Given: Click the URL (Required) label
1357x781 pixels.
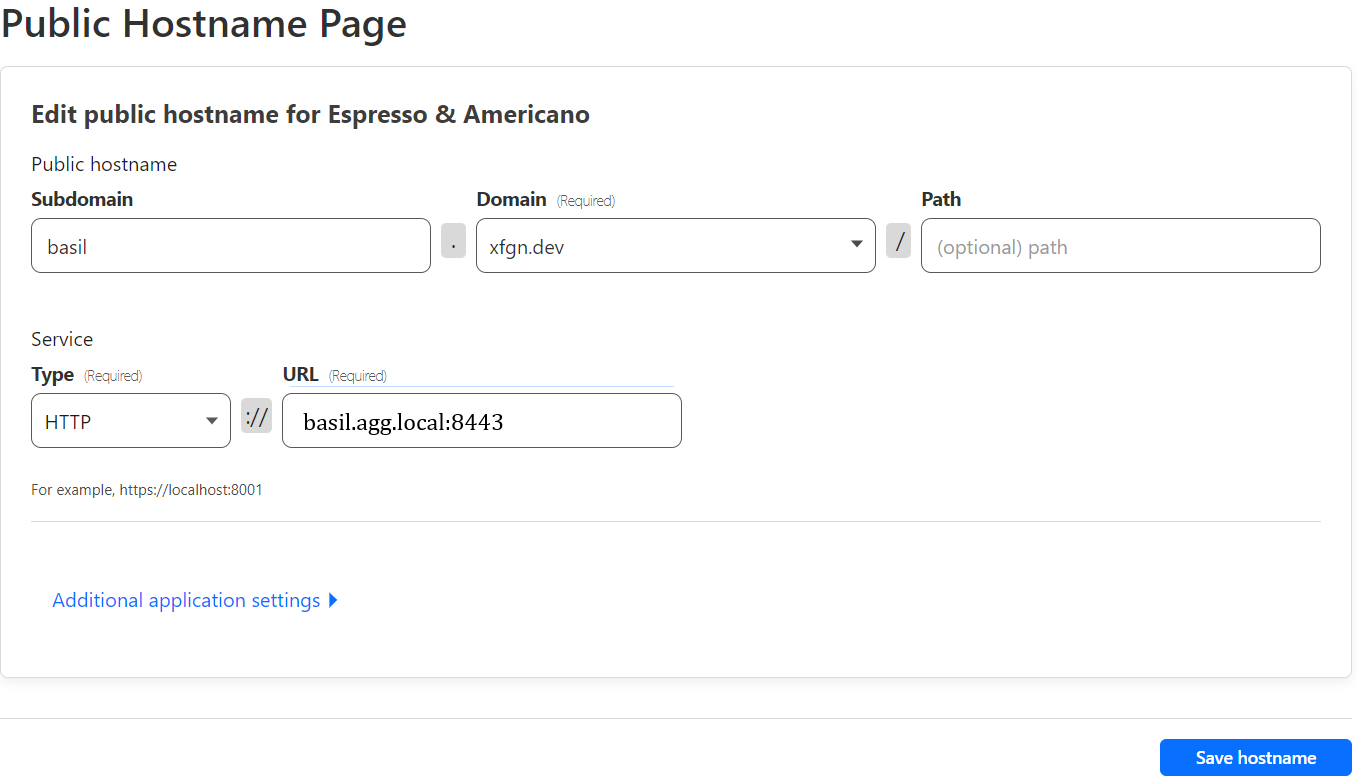Looking at the screenshot, I should pyautogui.click(x=334, y=375).
